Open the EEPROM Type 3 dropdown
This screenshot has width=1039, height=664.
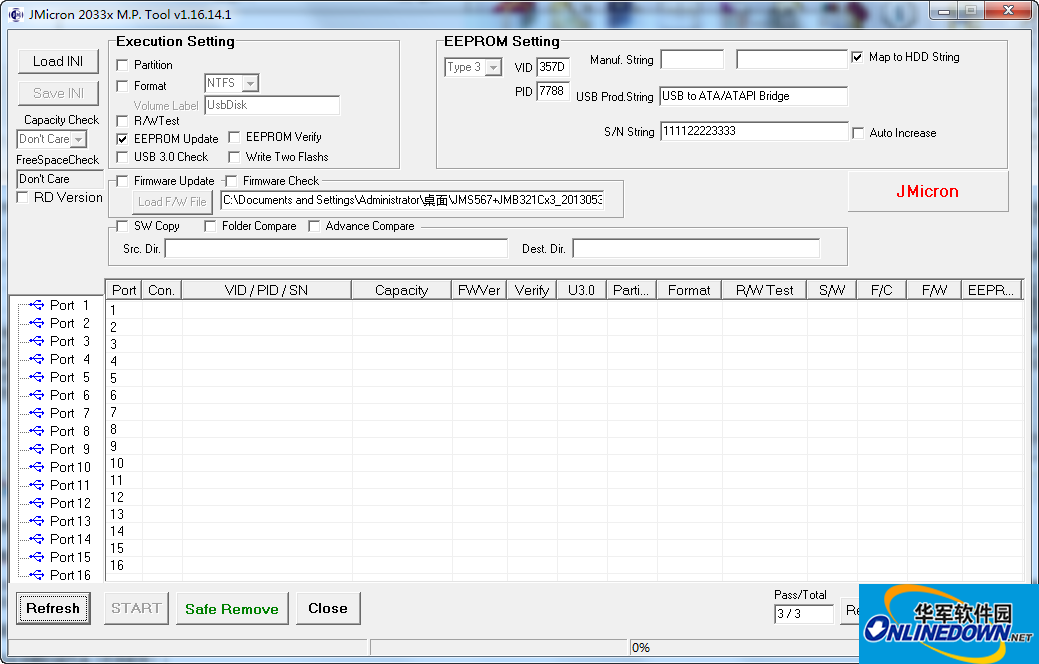493,67
